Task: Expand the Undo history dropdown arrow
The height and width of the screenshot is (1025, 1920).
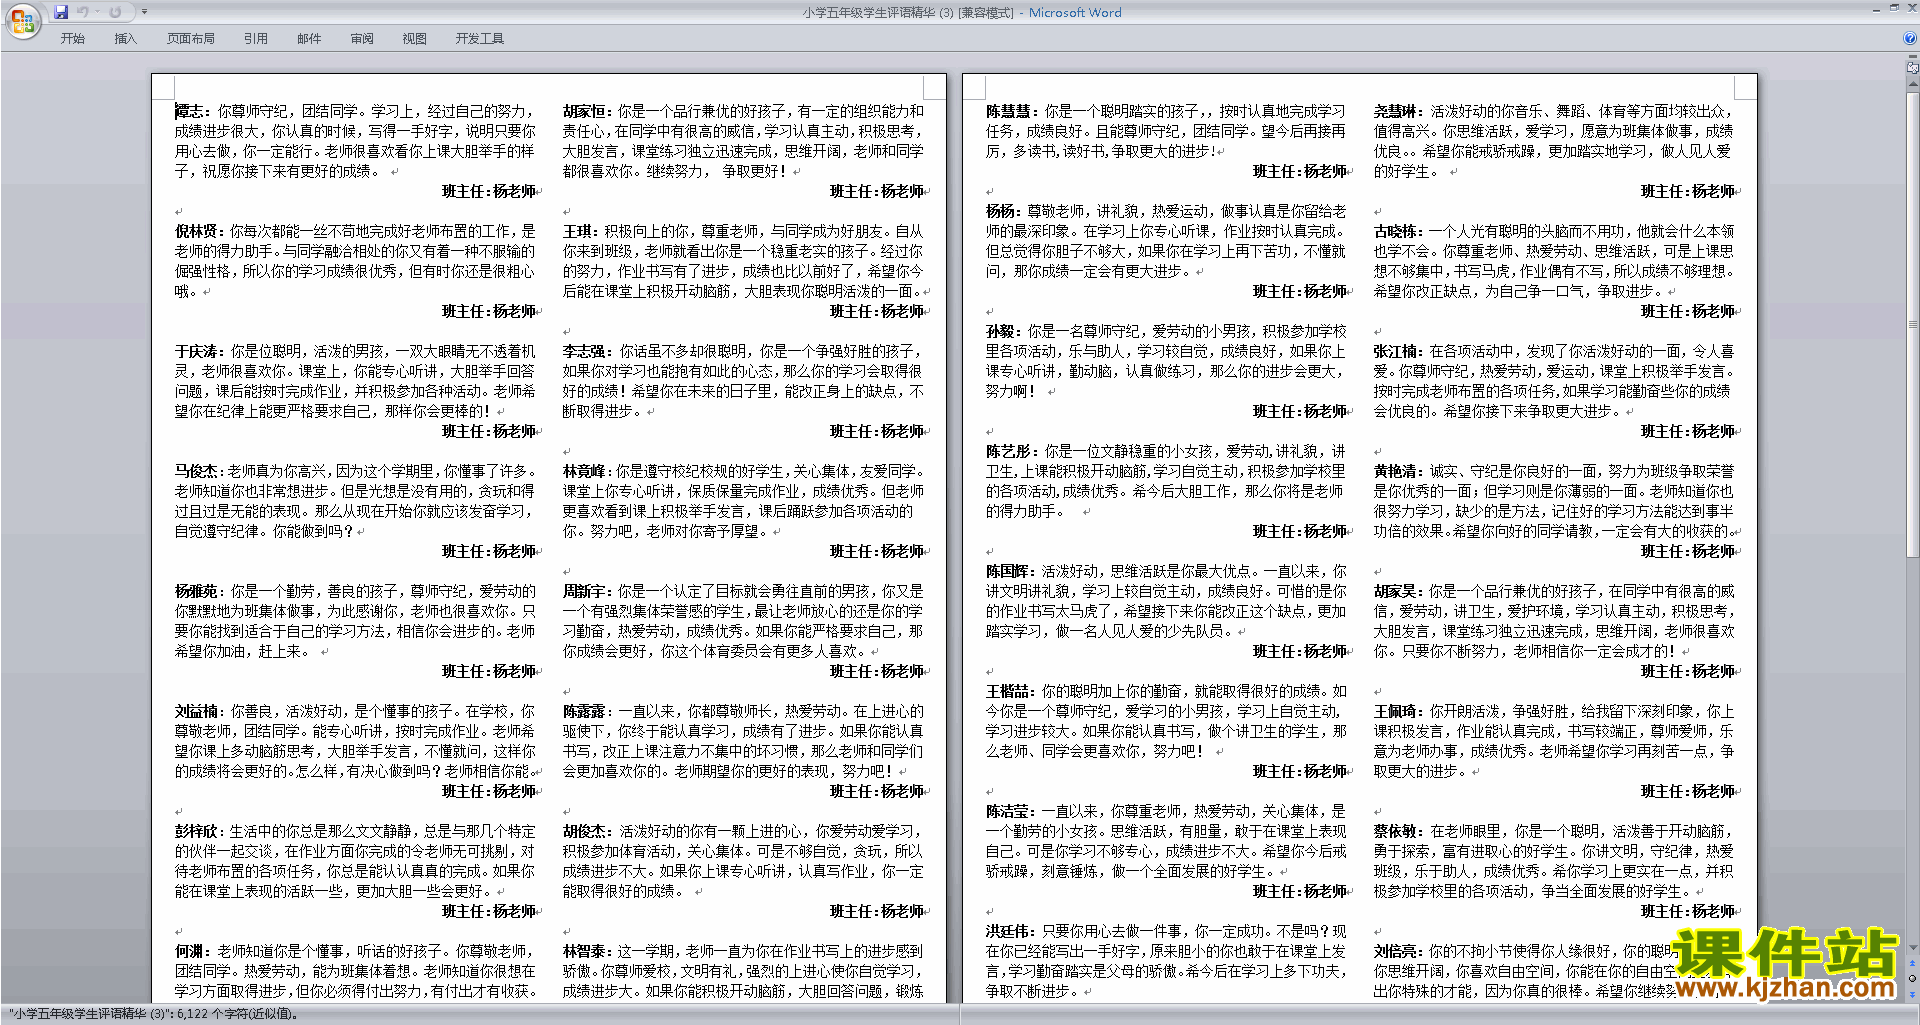Action: pos(98,12)
